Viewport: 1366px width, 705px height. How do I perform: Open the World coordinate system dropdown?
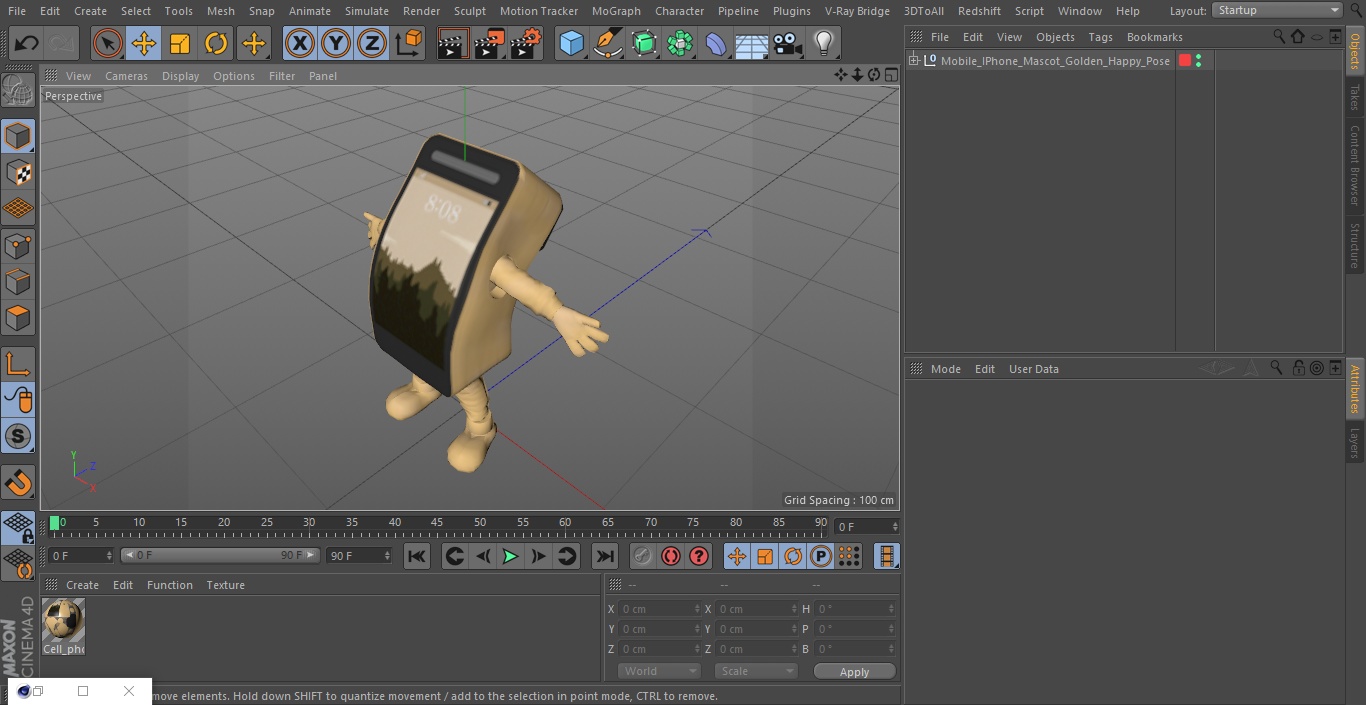point(658,671)
